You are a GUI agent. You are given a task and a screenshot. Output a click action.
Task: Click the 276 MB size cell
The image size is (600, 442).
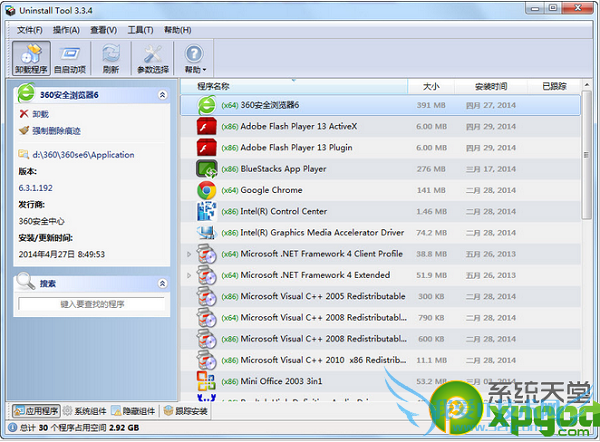[x=431, y=169]
